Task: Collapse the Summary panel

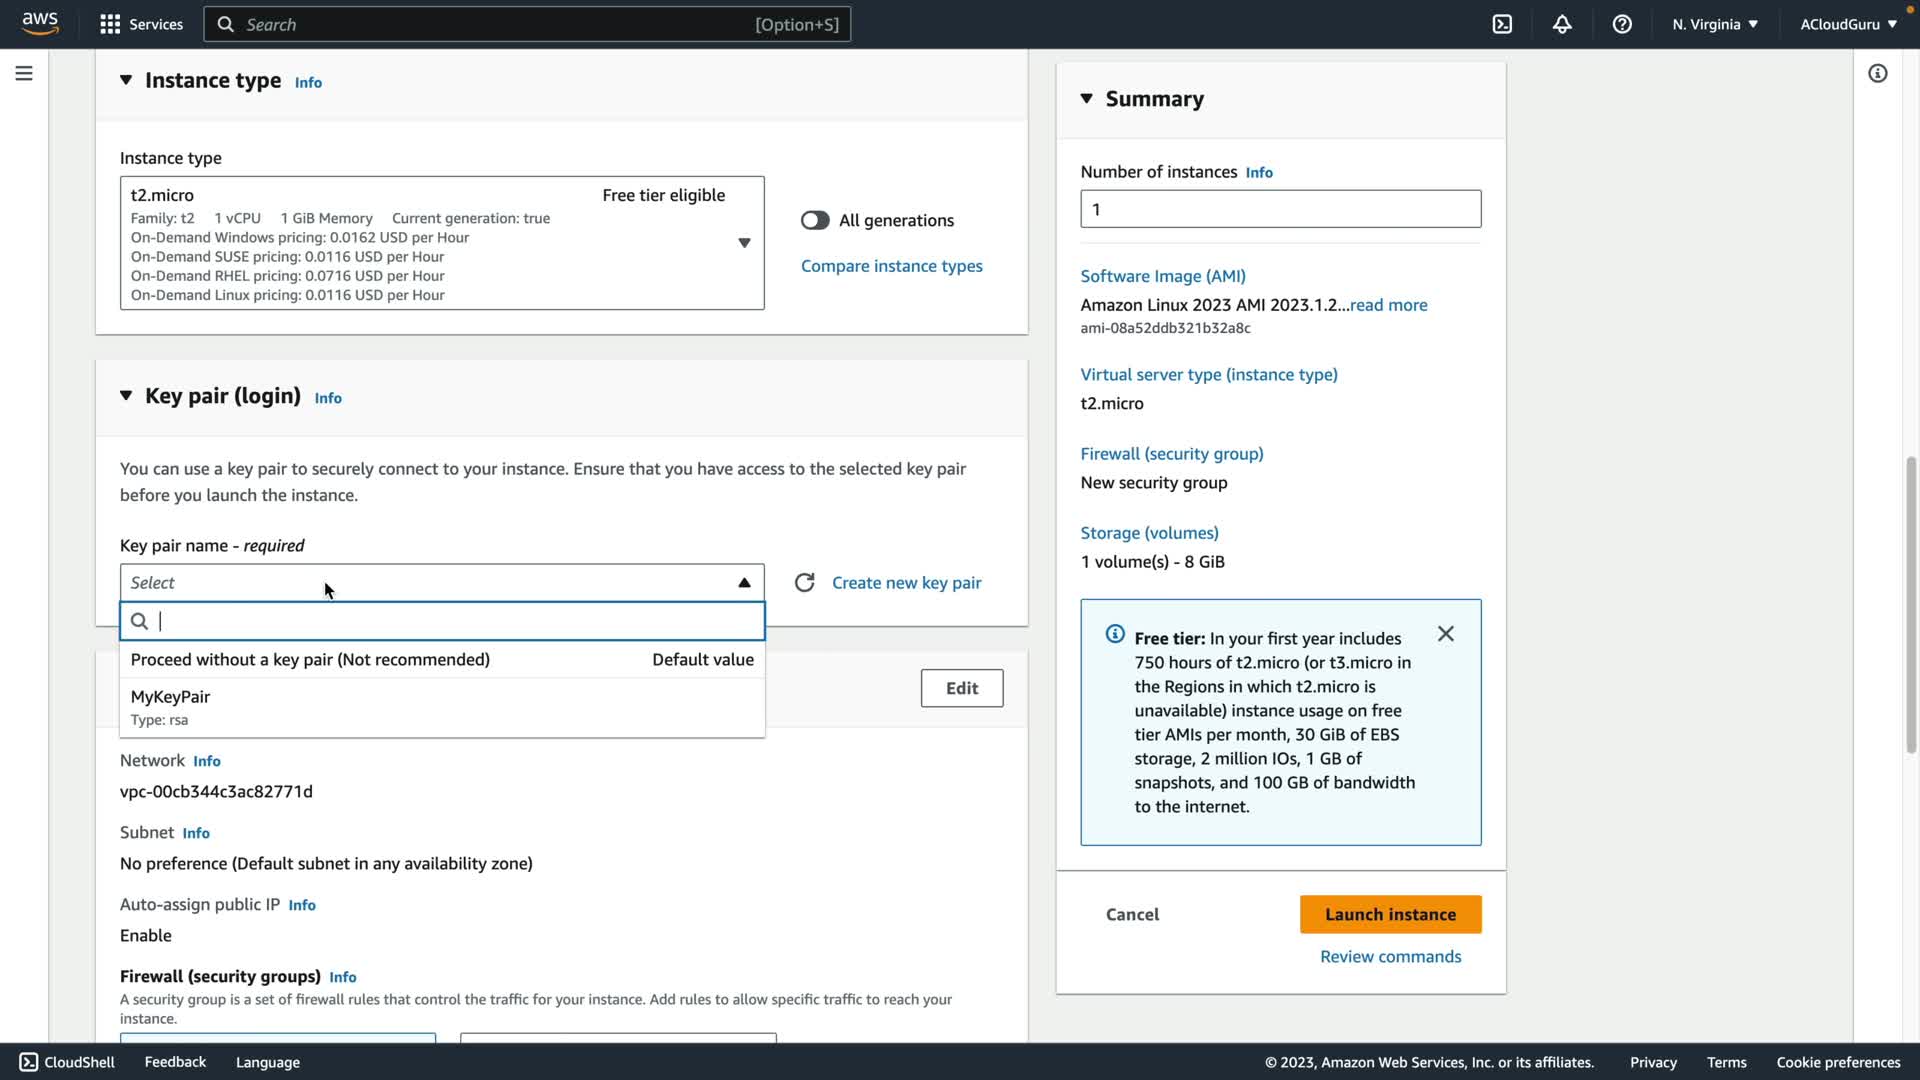Action: pyautogui.click(x=1087, y=98)
